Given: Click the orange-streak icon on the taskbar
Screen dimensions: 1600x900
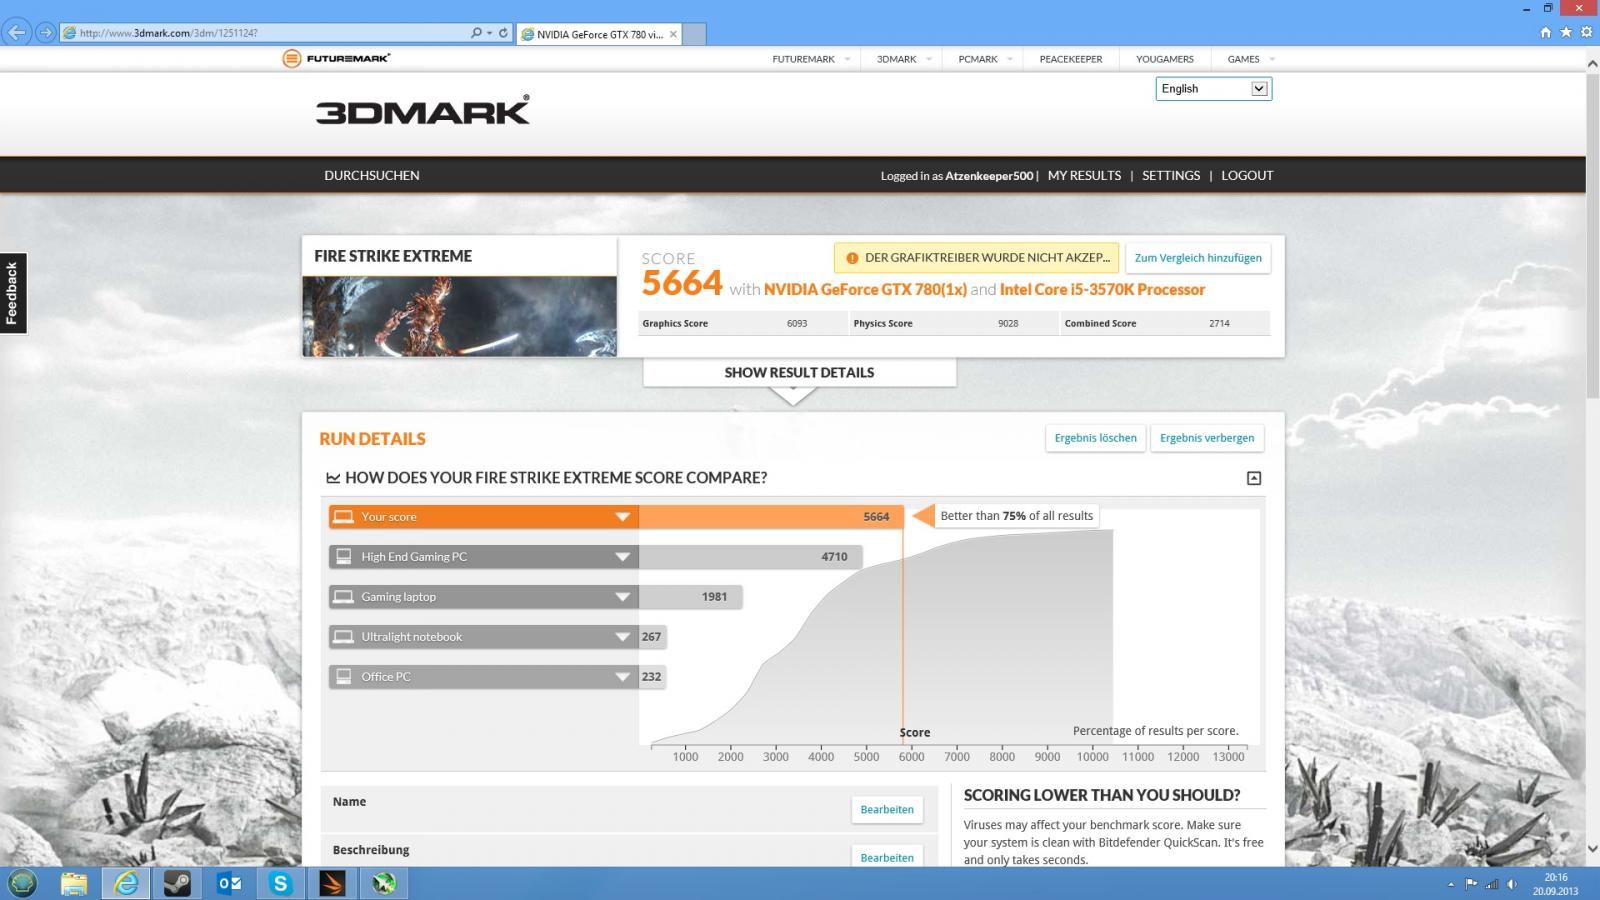Looking at the screenshot, I should point(332,883).
